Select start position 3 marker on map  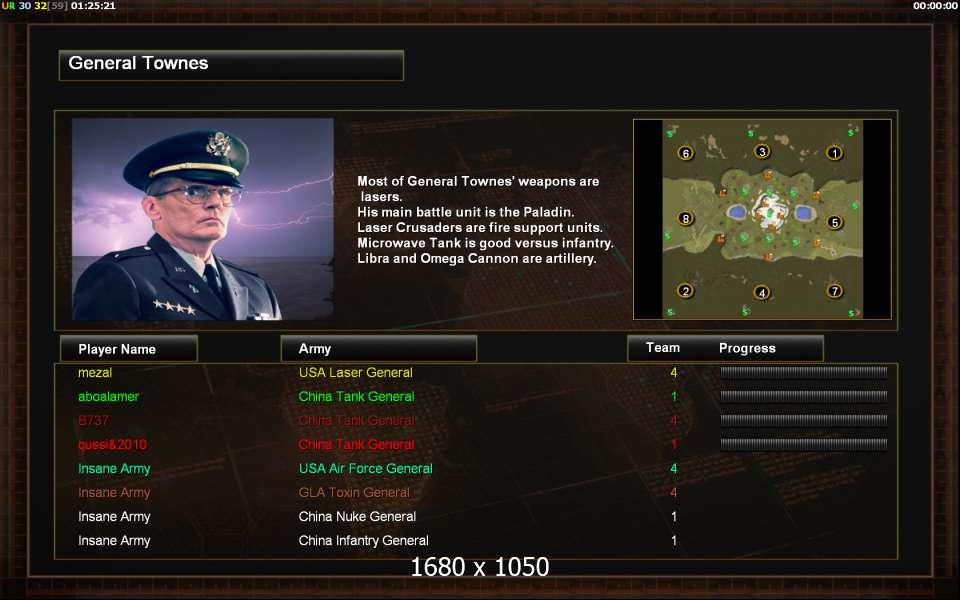(762, 151)
